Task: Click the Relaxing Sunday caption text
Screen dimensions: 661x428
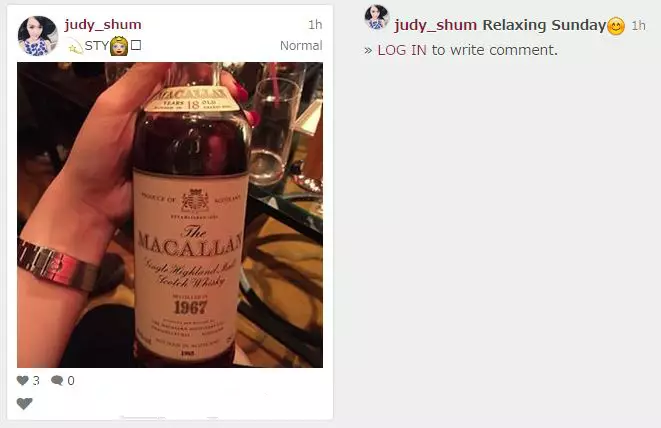Action: 544,25
